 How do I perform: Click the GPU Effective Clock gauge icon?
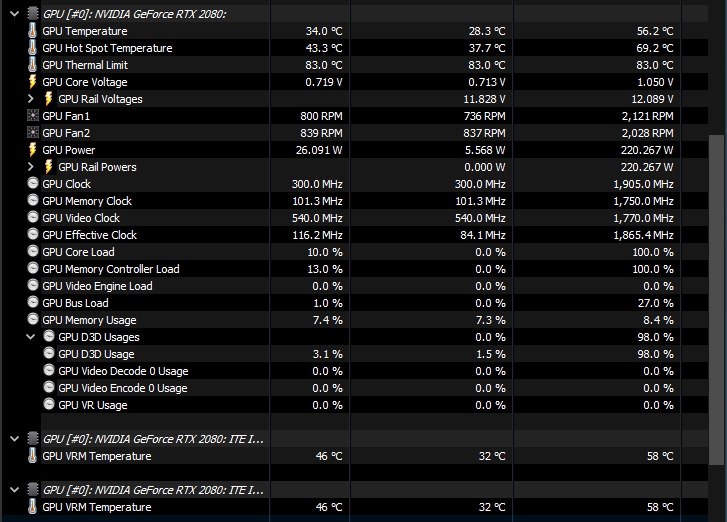tap(33, 234)
